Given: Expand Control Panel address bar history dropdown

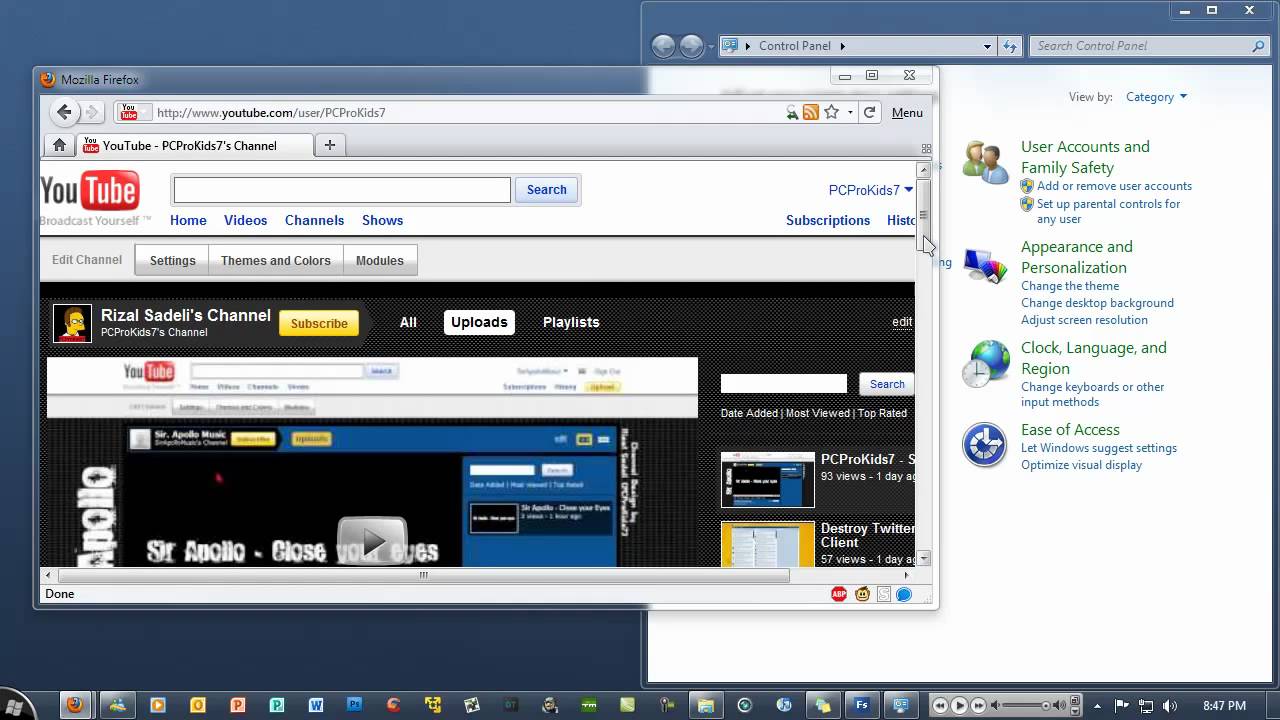Looking at the screenshot, I should click(987, 46).
